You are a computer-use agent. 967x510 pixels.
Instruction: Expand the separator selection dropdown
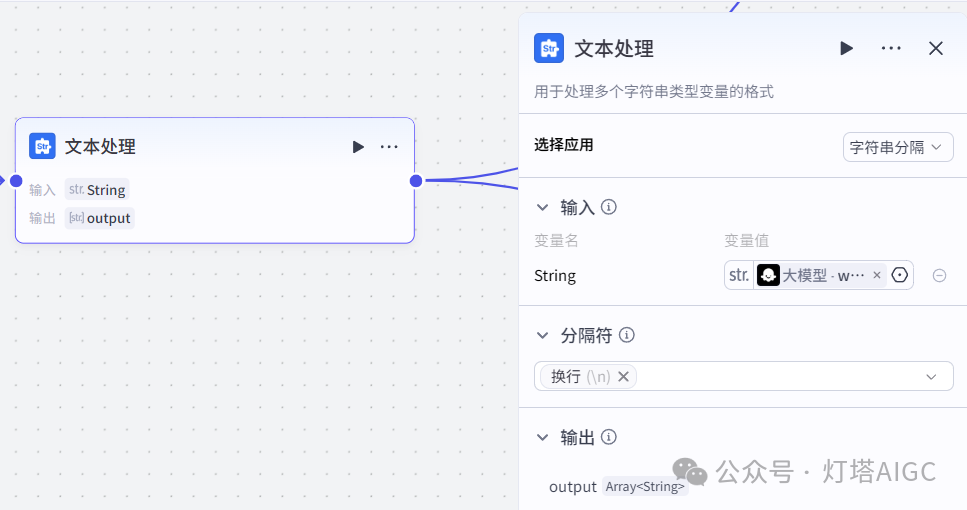[x=931, y=377]
